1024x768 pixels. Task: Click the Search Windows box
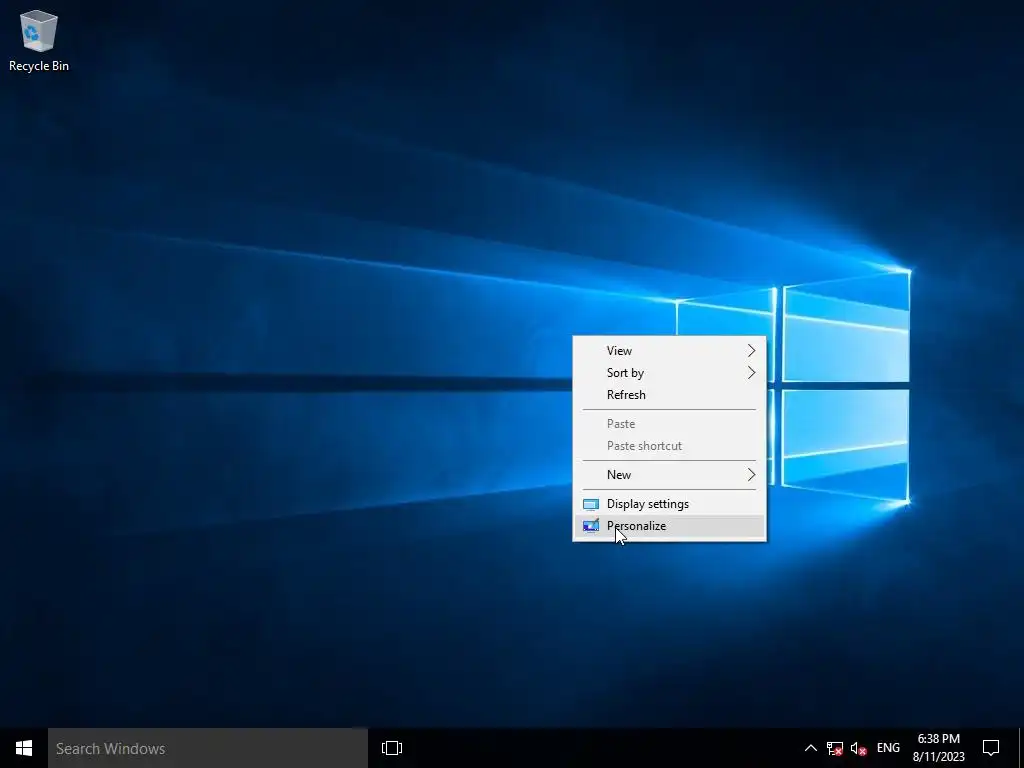coord(208,748)
